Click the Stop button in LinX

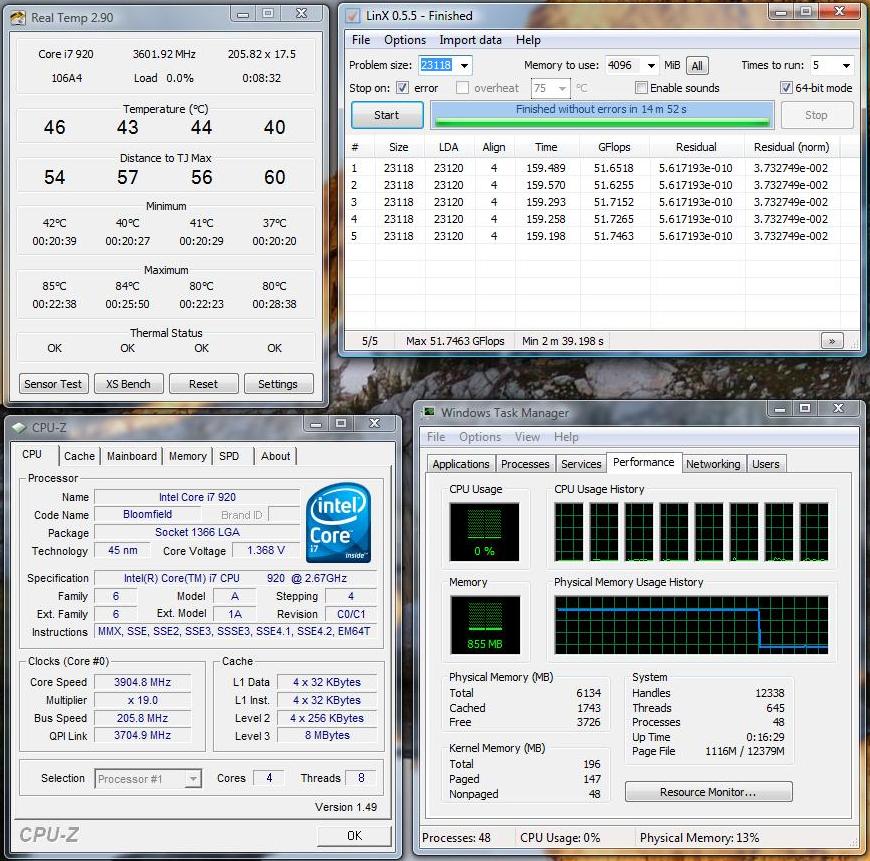click(x=816, y=115)
